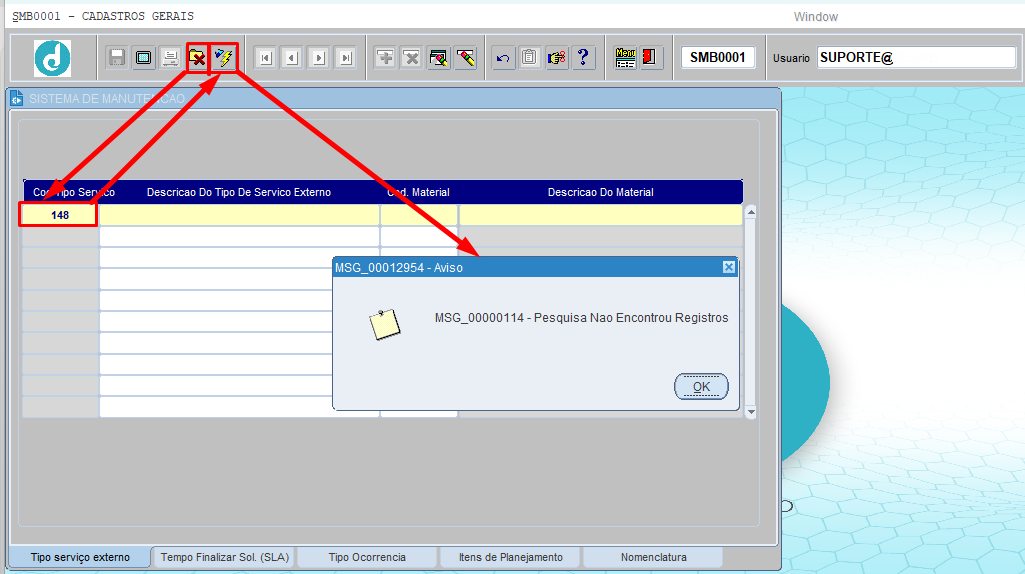Viewport: 1025px width, 574px height.
Task: Go to last record arrow icon
Action: 346,58
